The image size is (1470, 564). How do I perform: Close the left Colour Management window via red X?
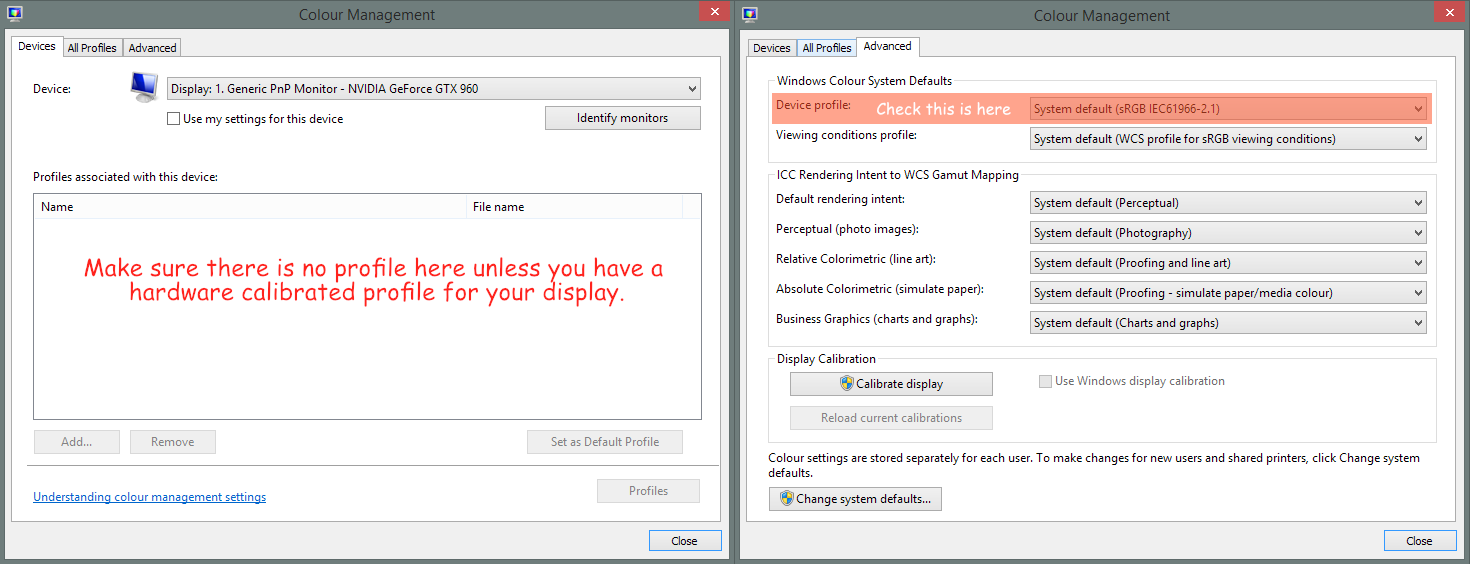(x=713, y=12)
